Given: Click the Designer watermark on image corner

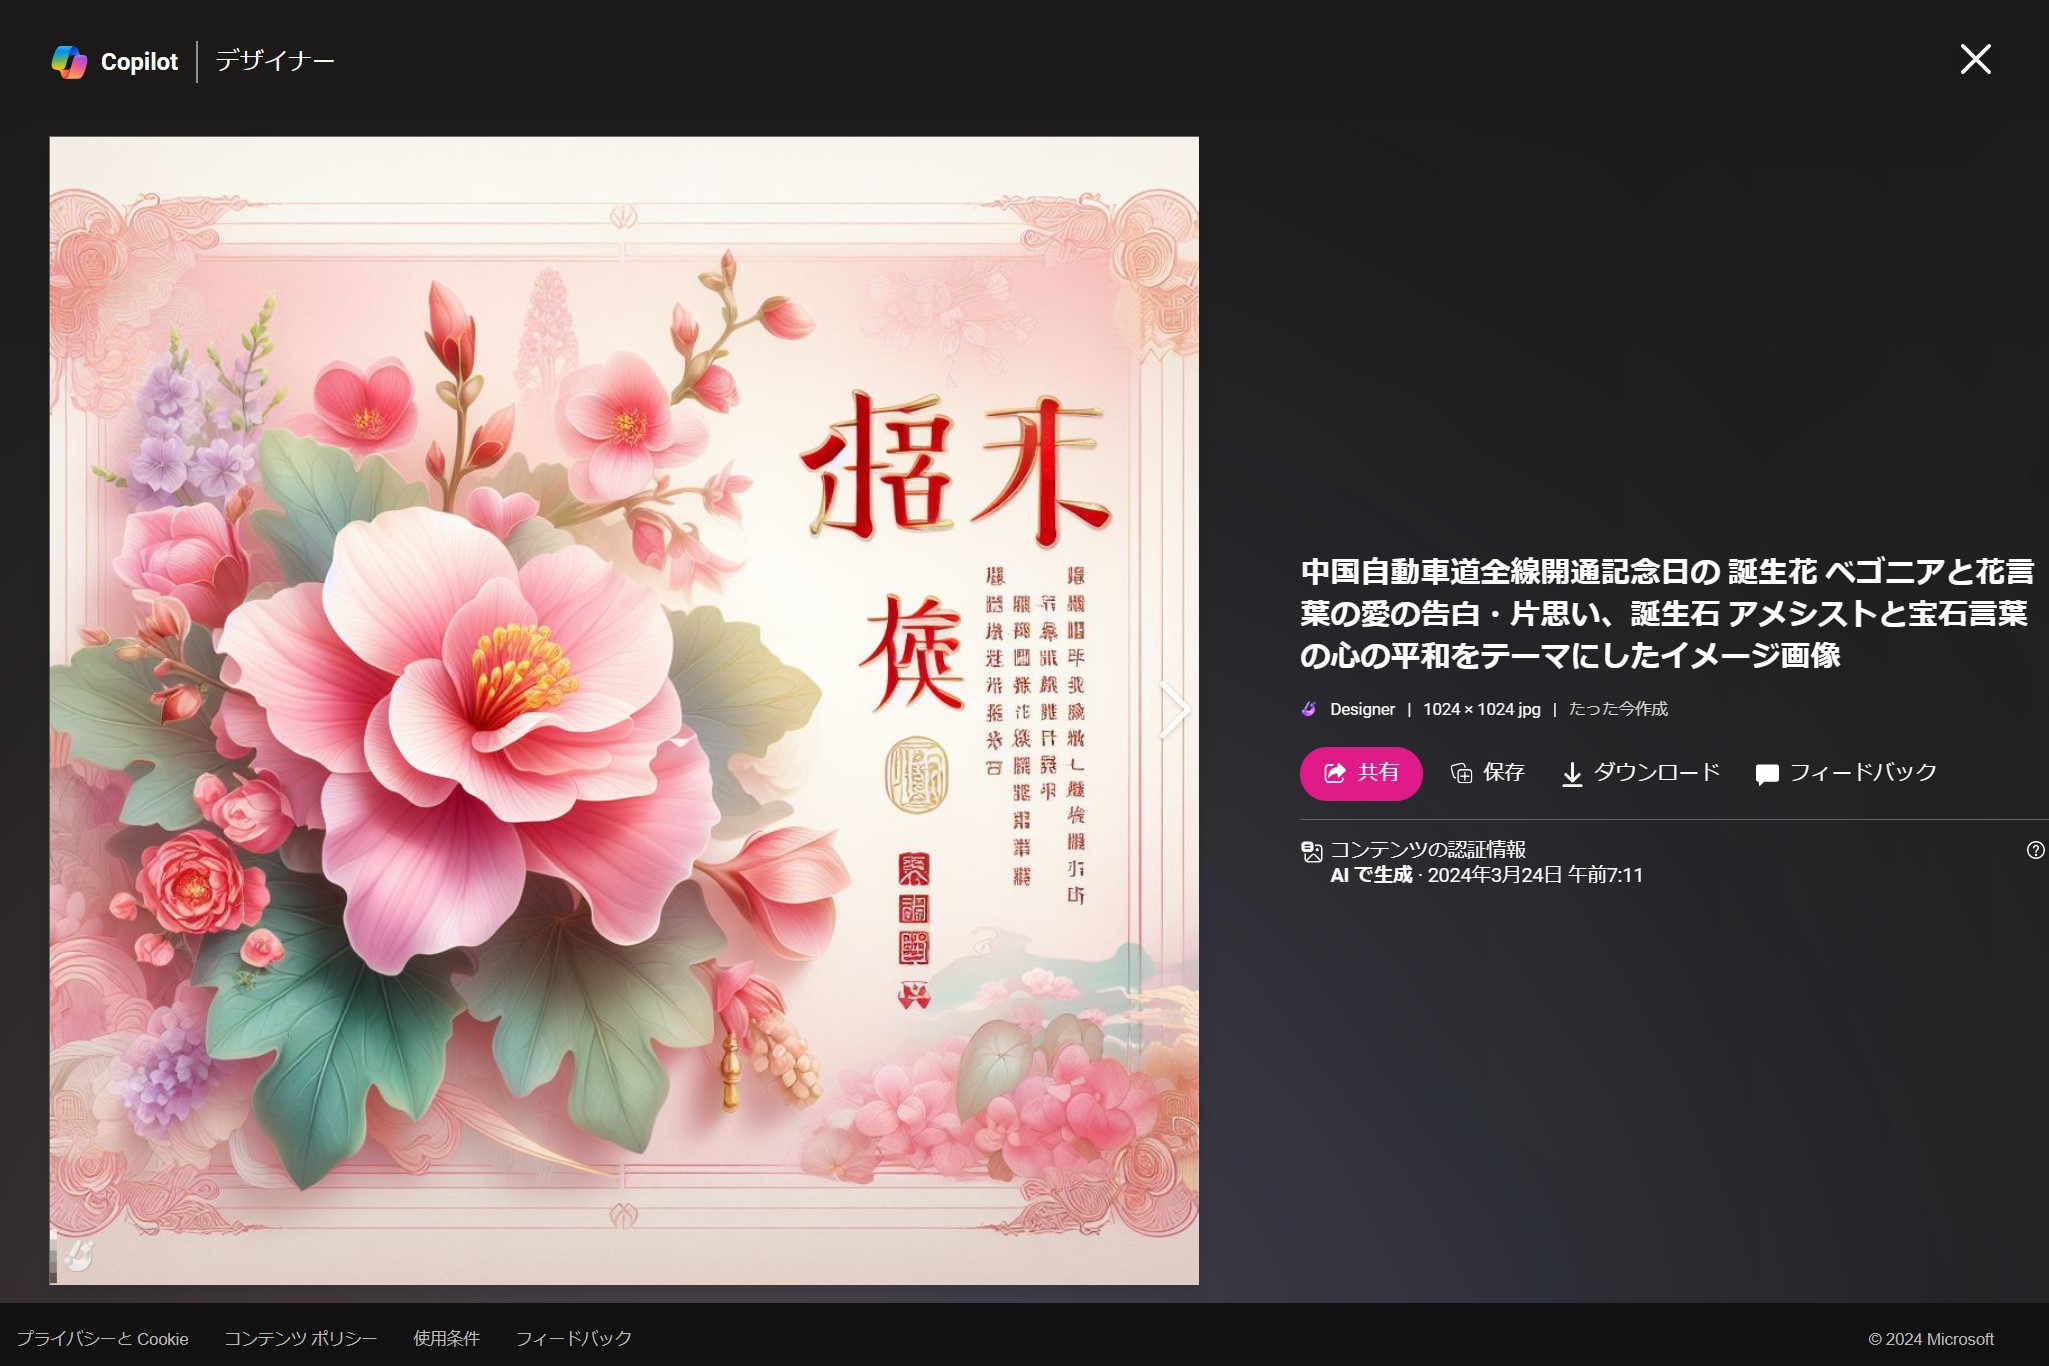Looking at the screenshot, I should pyautogui.click(x=78, y=1255).
